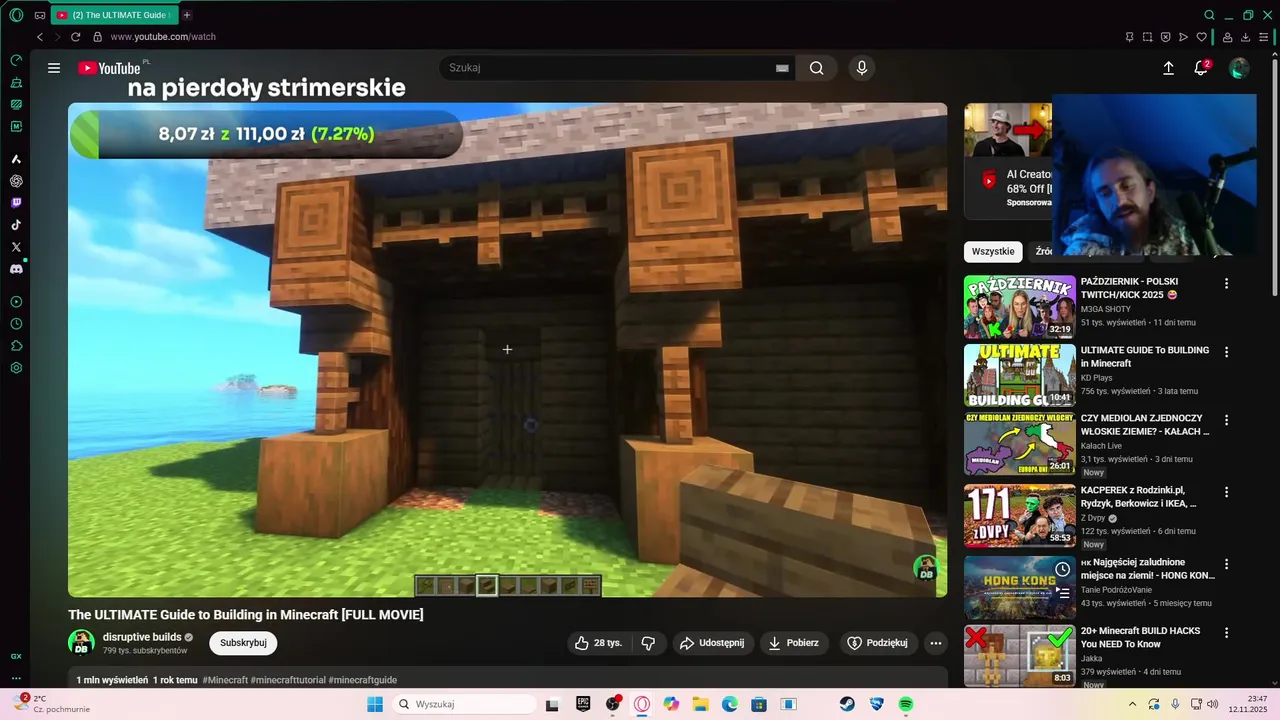Open Twitch in the Opera sidebar
This screenshot has width=1280, height=720.
(x=16, y=203)
